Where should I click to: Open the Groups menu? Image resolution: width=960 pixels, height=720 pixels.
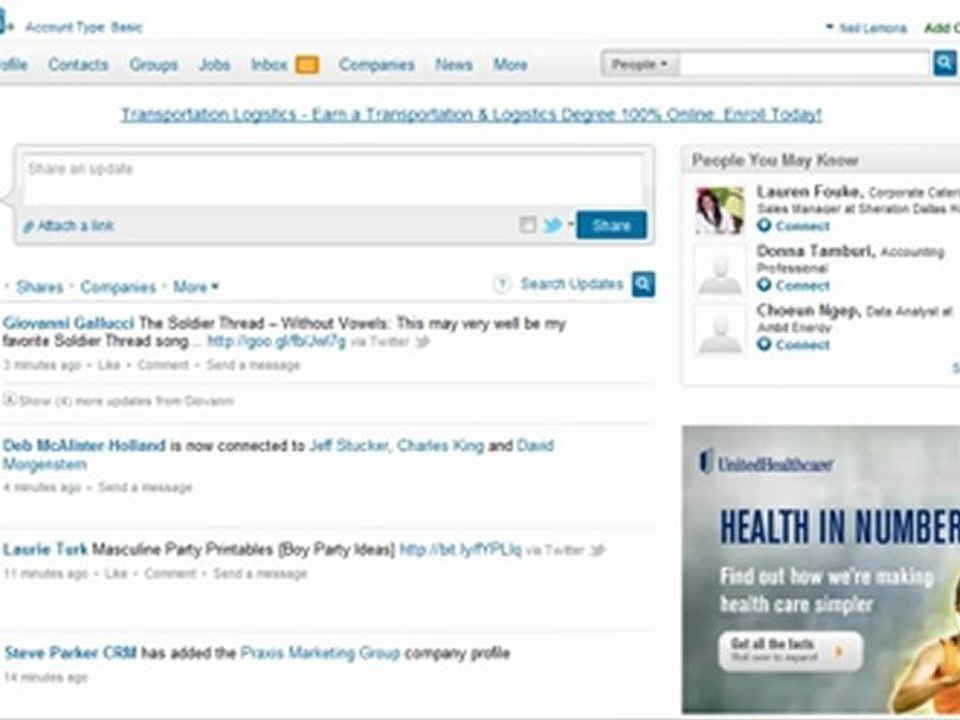[153, 64]
